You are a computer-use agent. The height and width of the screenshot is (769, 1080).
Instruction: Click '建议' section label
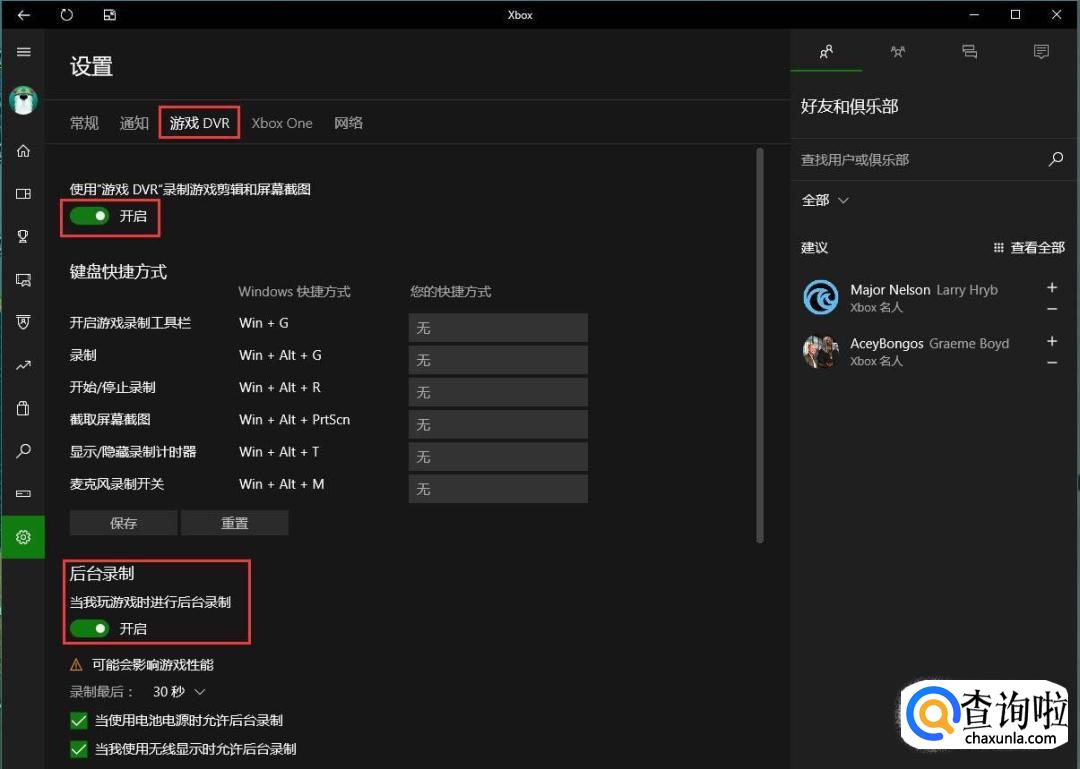[x=814, y=248]
